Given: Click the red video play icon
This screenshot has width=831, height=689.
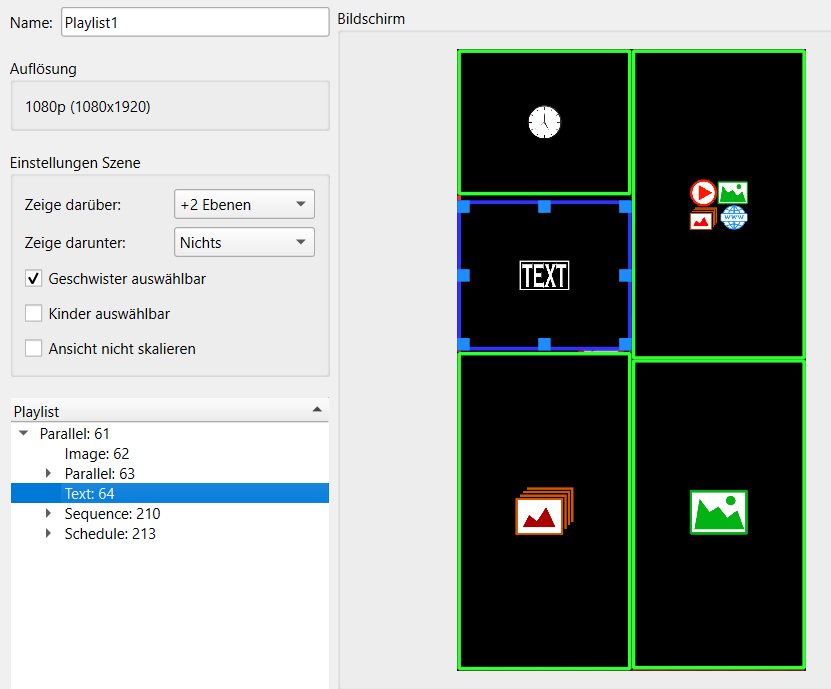Looking at the screenshot, I should (x=703, y=192).
